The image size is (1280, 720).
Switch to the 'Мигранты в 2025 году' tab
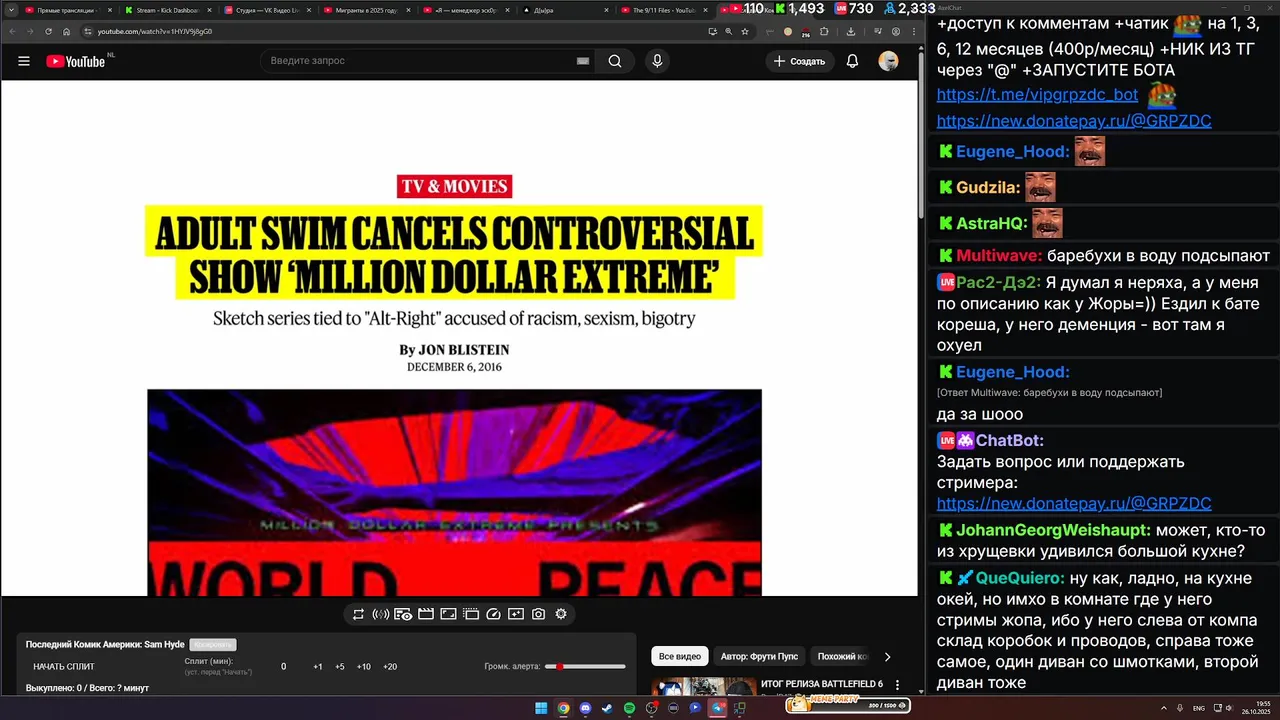(x=365, y=10)
